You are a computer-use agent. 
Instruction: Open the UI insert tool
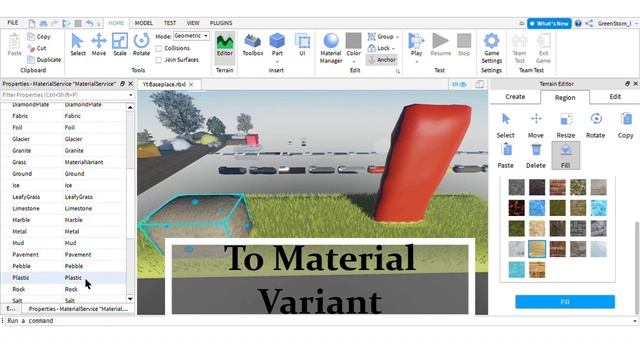point(302,45)
